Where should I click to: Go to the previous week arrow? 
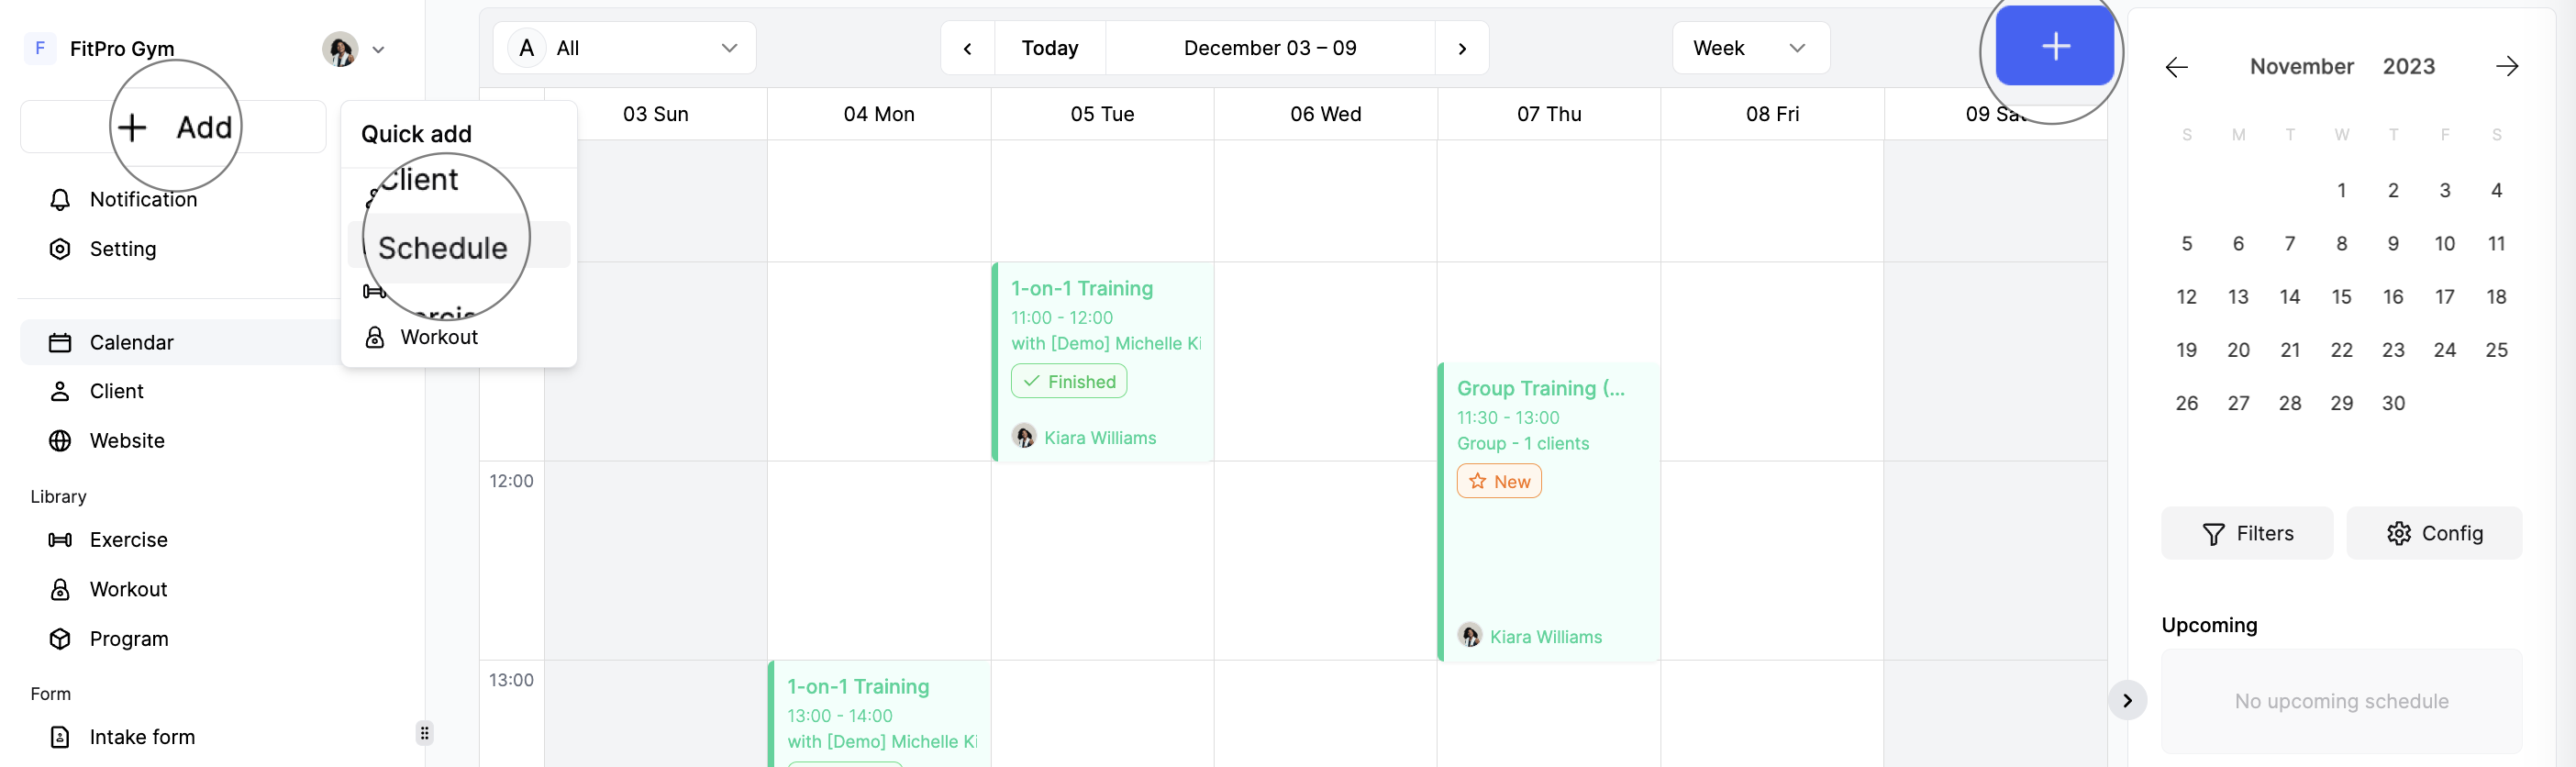tap(968, 48)
